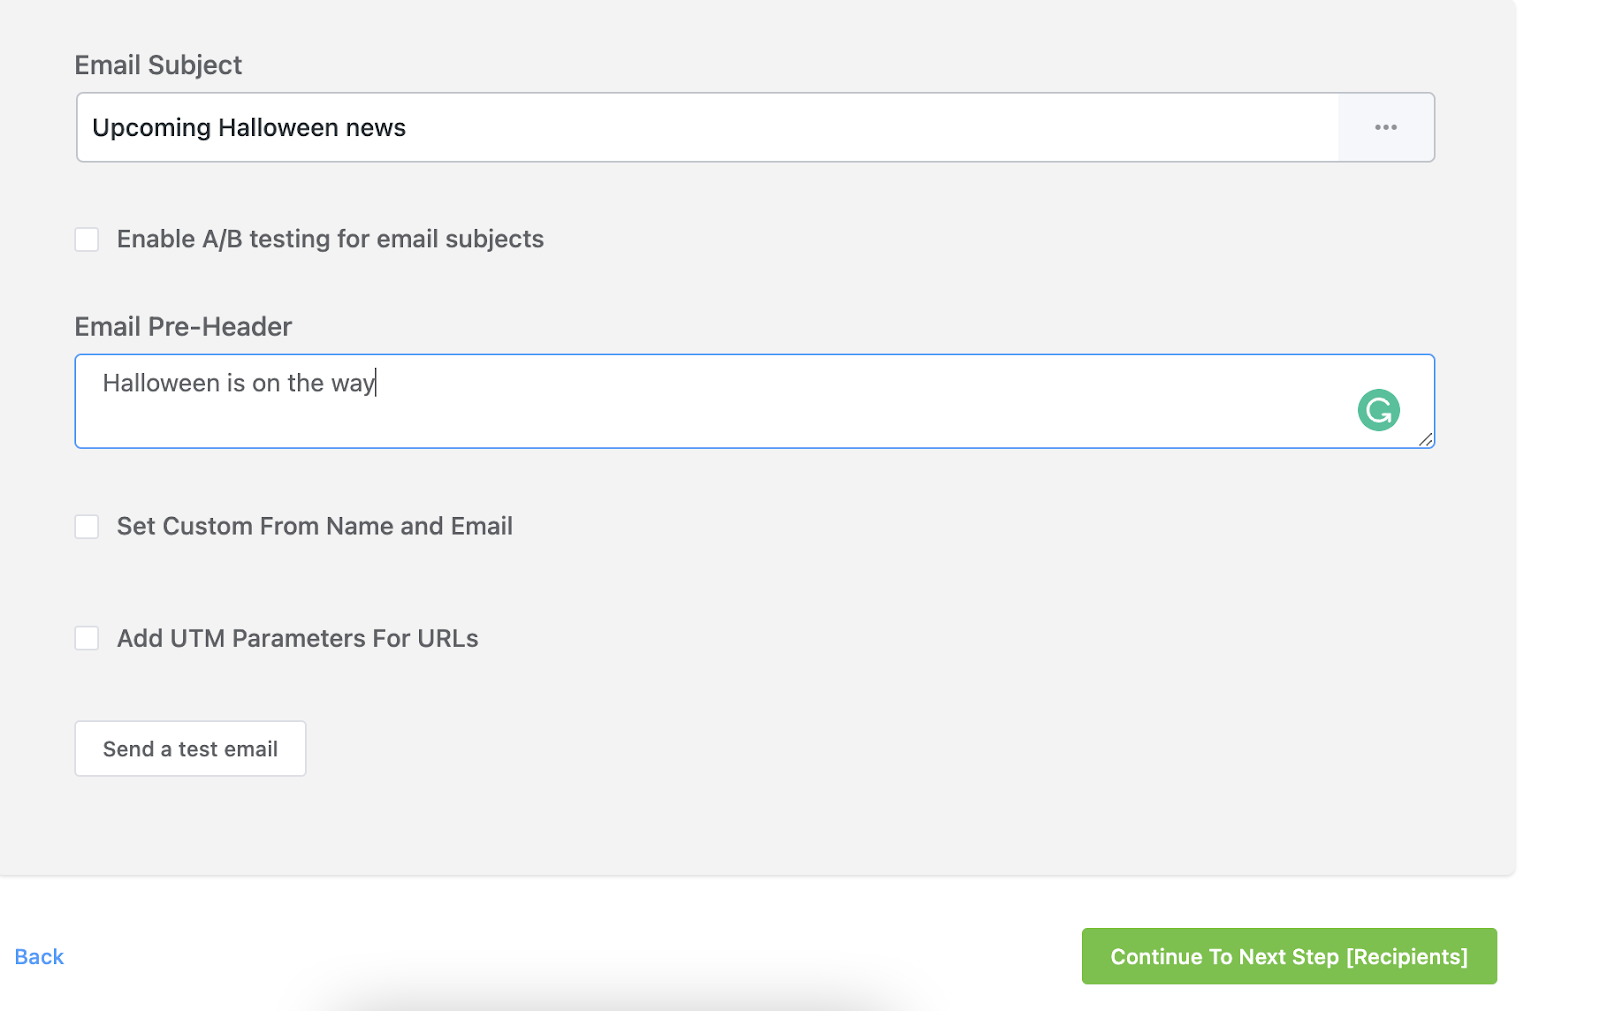The height and width of the screenshot is (1011, 1600).
Task: Open the three-dot menu in Email Subject
Action: 1385,128
